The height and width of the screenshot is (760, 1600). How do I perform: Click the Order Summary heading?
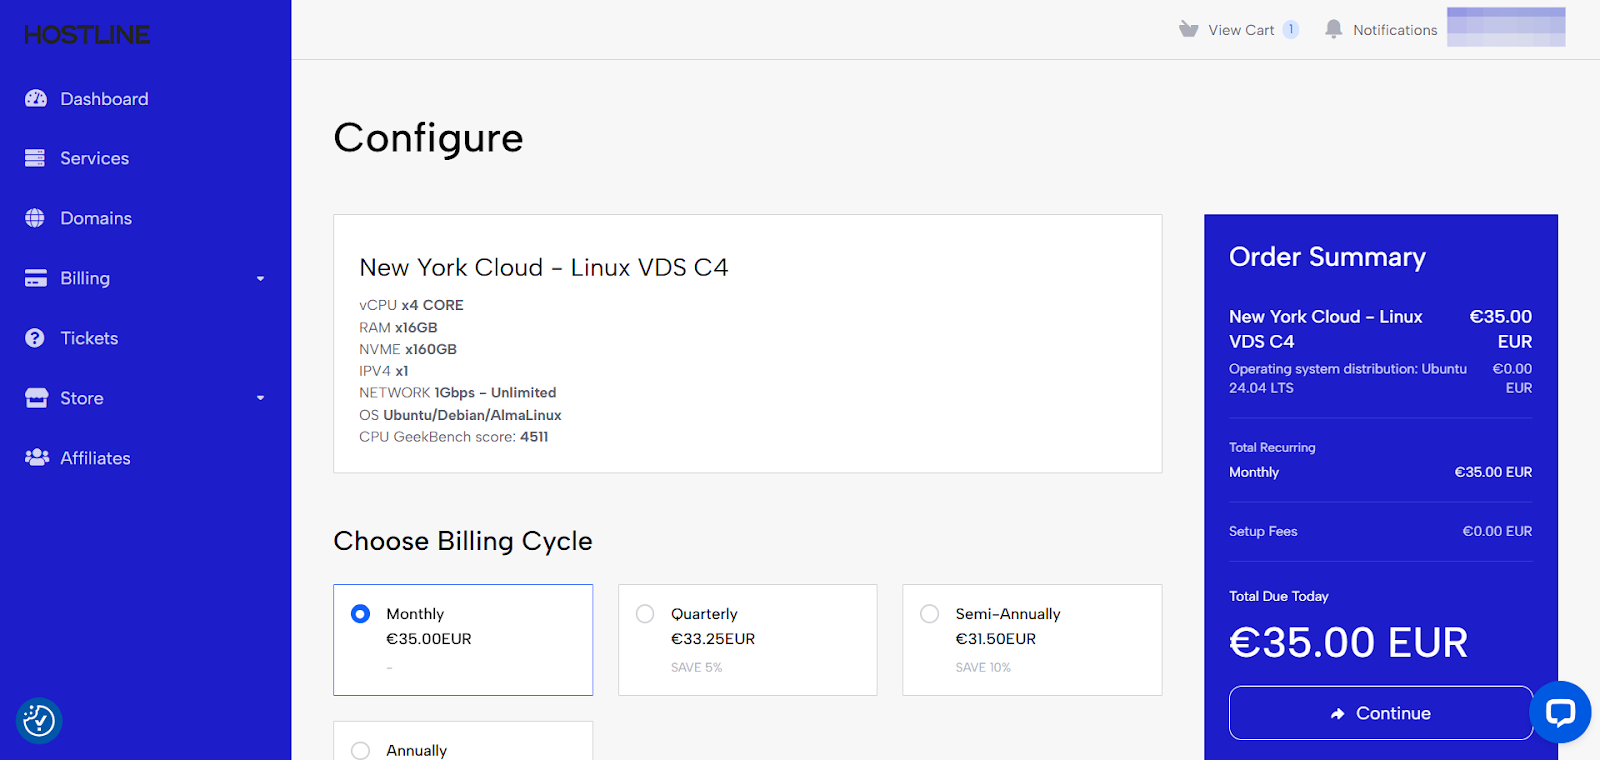pos(1327,257)
